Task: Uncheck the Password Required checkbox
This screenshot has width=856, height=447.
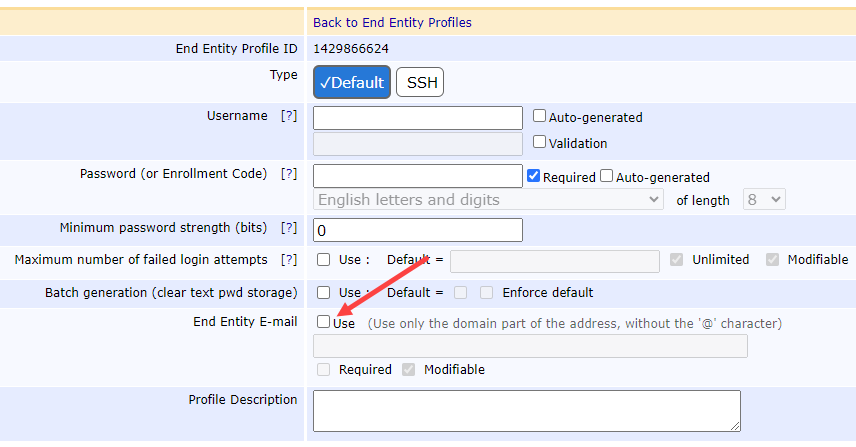Action: 533,177
